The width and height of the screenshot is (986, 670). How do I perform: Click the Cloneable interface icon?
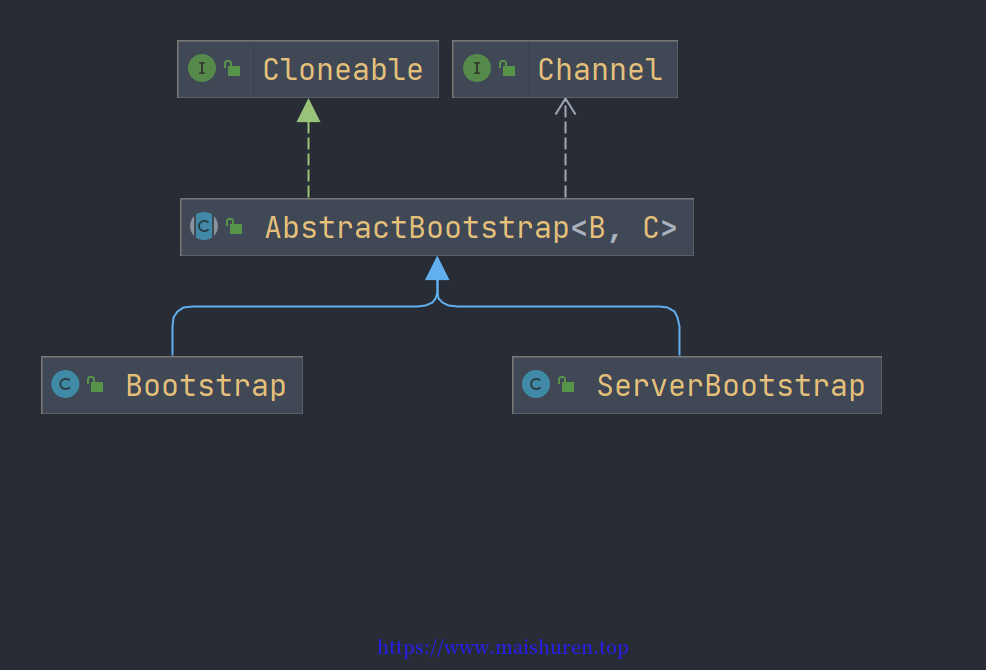click(202, 69)
